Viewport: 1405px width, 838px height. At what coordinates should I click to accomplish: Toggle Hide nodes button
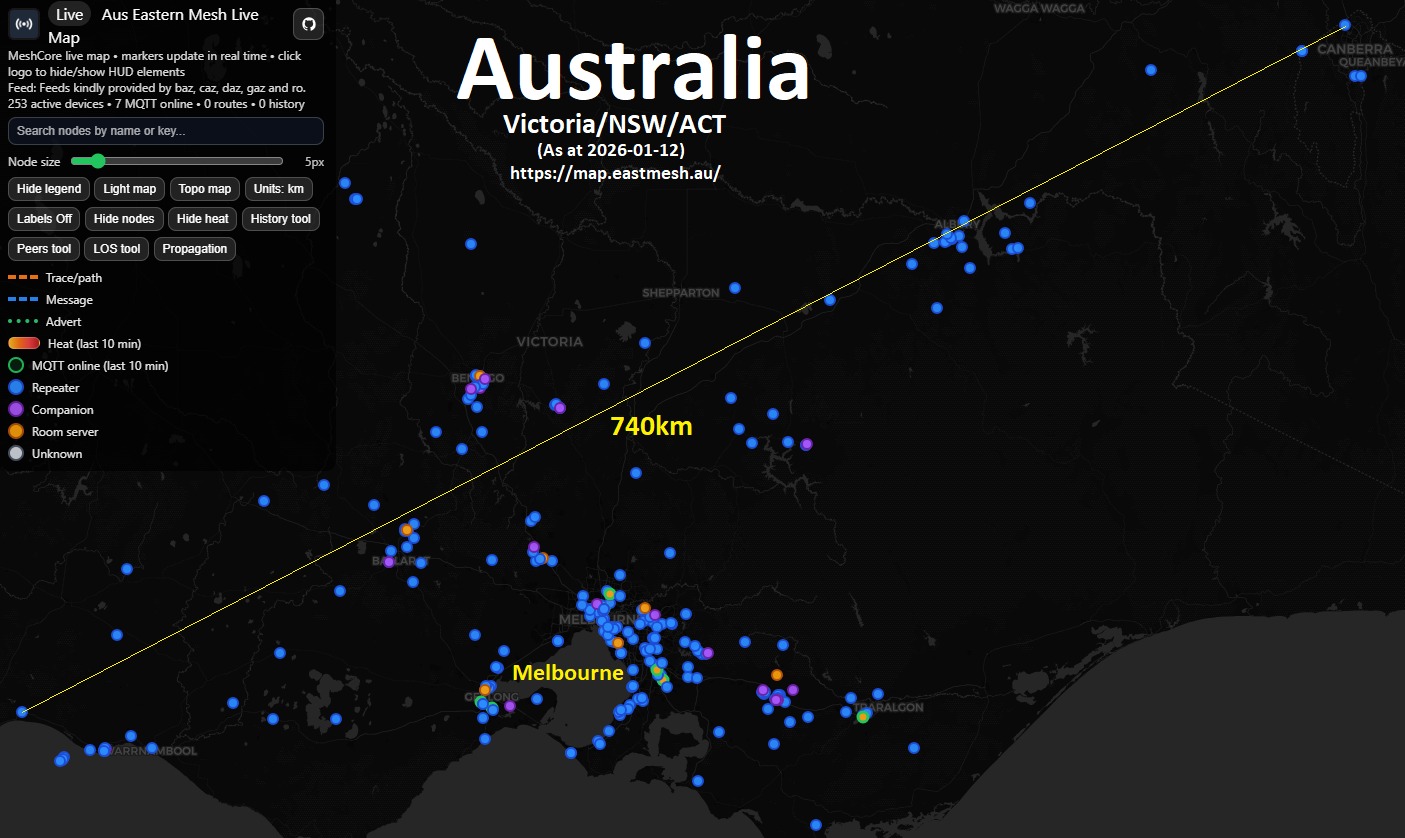125,219
